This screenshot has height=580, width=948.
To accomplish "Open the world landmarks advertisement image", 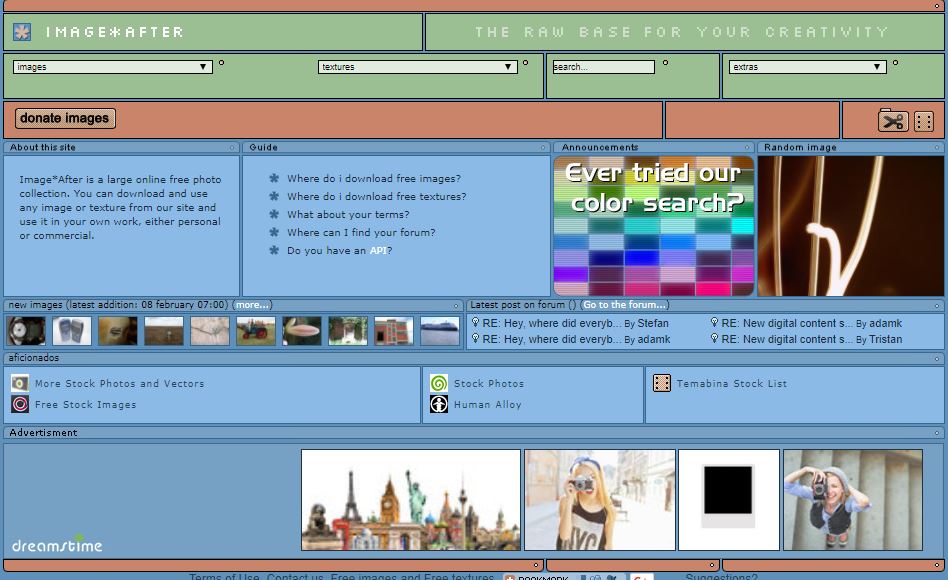I will pos(411,500).
